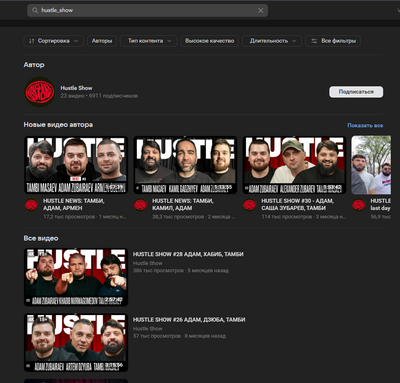Click the sliders icon in Все фильтры
Image resolution: width=400 pixels, height=383 pixels.
[x=314, y=41]
